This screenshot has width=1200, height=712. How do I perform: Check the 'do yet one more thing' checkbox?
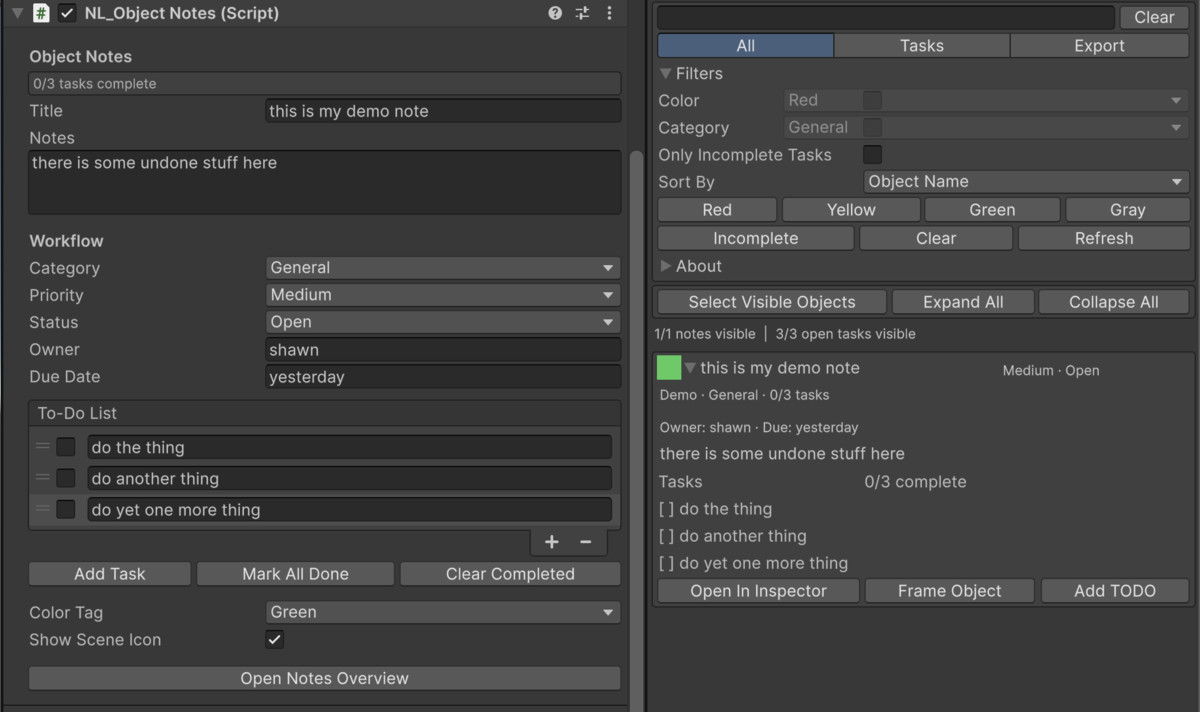pyautogui.click(x=66, y=509)
